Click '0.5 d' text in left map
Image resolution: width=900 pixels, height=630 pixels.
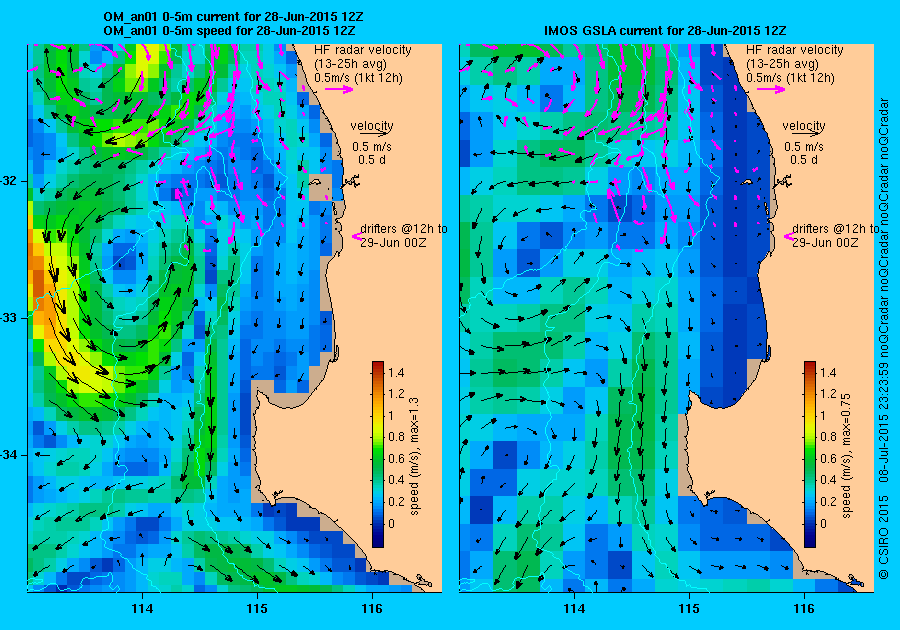coord(372,160)
